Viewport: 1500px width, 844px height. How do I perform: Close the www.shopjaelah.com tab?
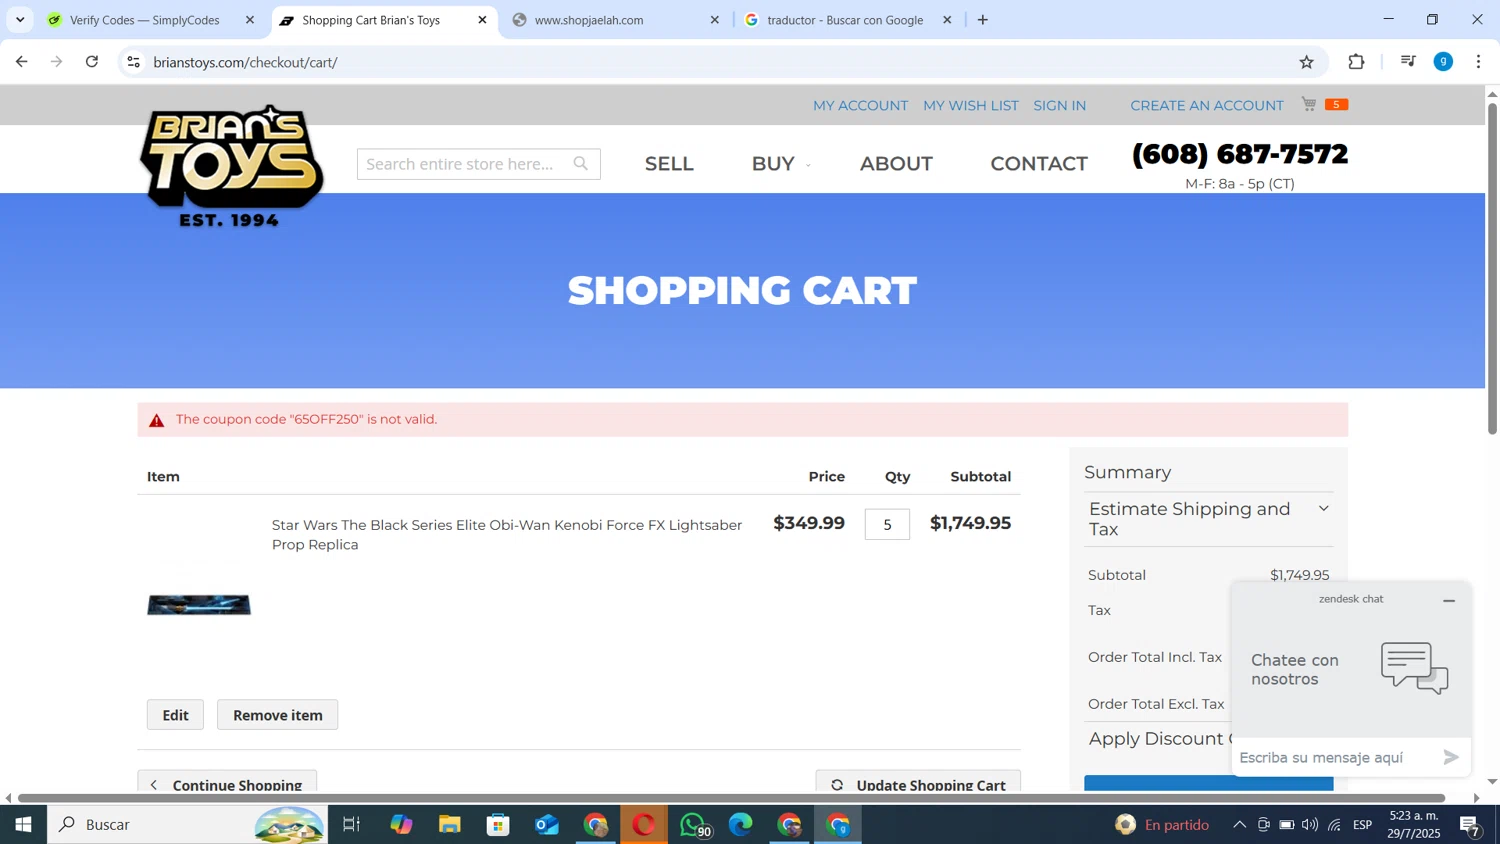pos(714,20)
